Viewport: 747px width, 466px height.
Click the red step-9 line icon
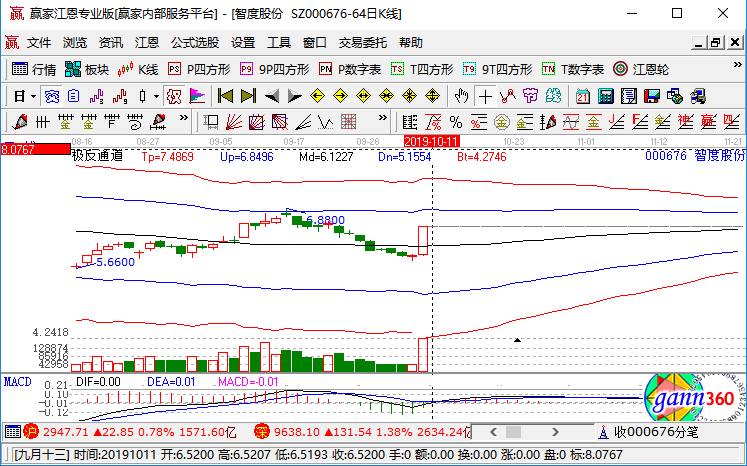click(x=120, y=96)
